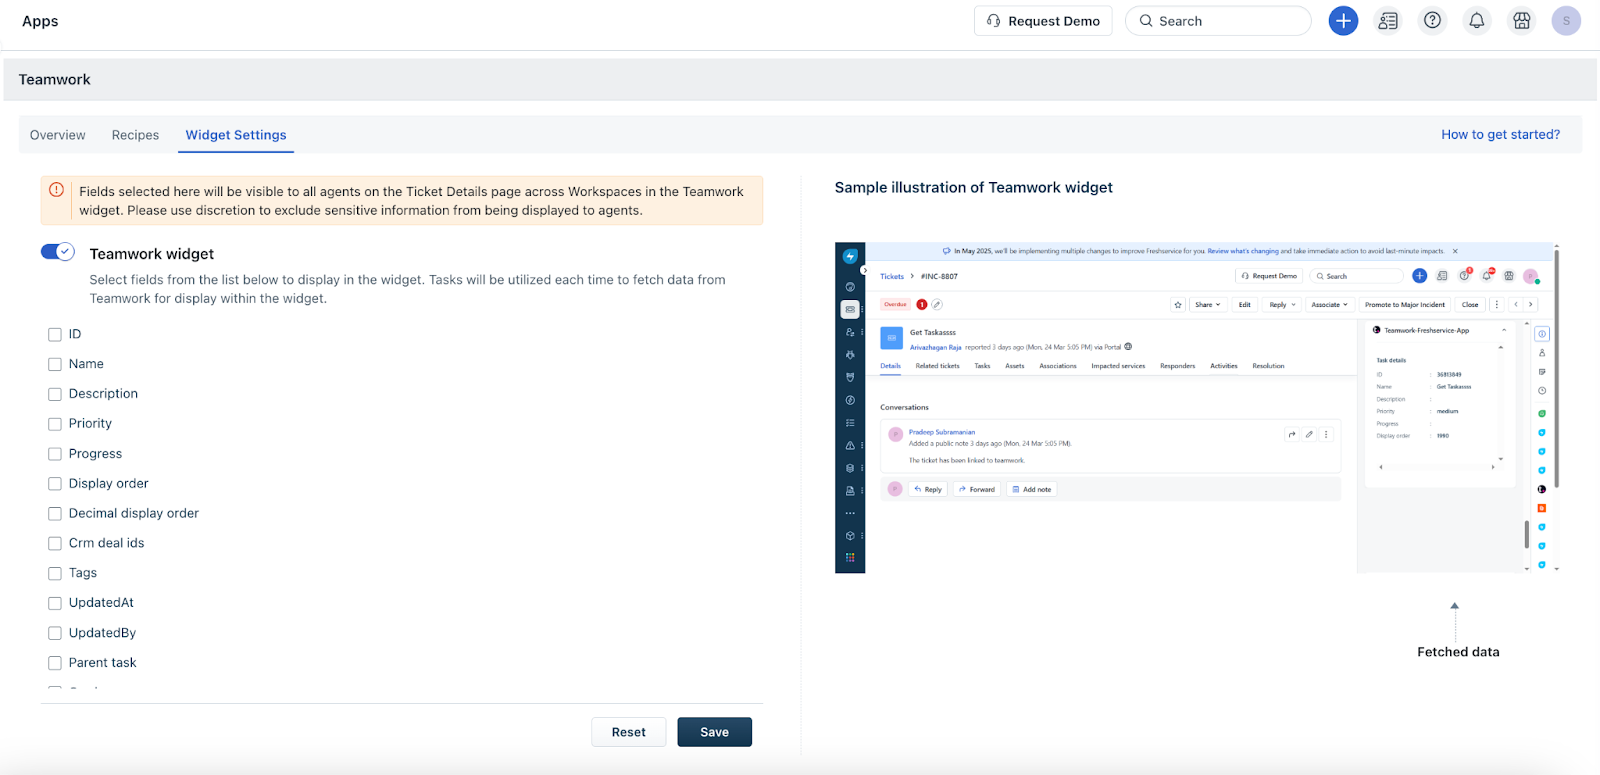Image resolution: width=1600 pixels, height=775 pixels.
Task: Click 'Sample illustration of Teamwork widget' heading
Action: 974,188
